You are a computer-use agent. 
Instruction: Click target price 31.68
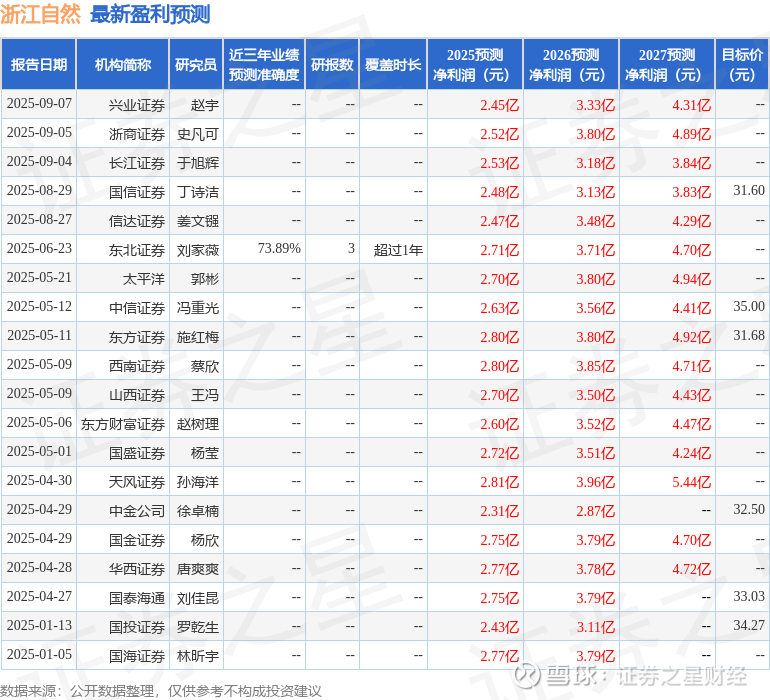pos(749,336)
